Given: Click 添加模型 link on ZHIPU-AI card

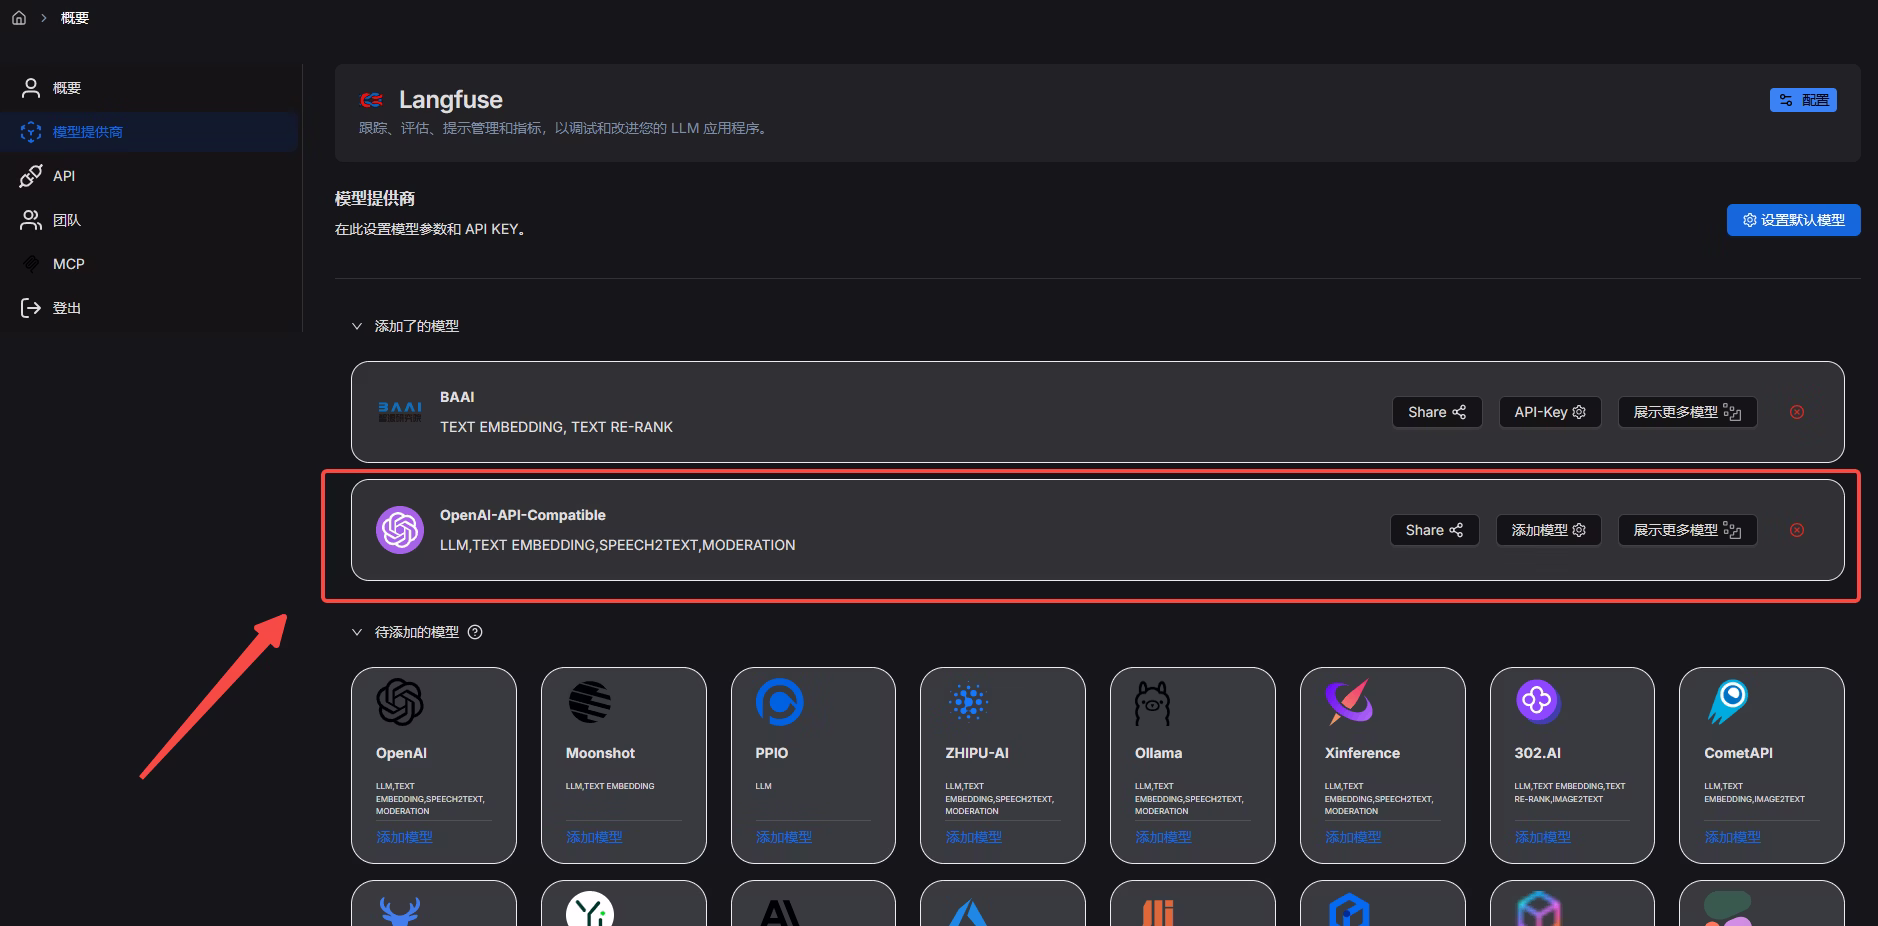Looking at the screenshot, I should (x=973, y=837).
